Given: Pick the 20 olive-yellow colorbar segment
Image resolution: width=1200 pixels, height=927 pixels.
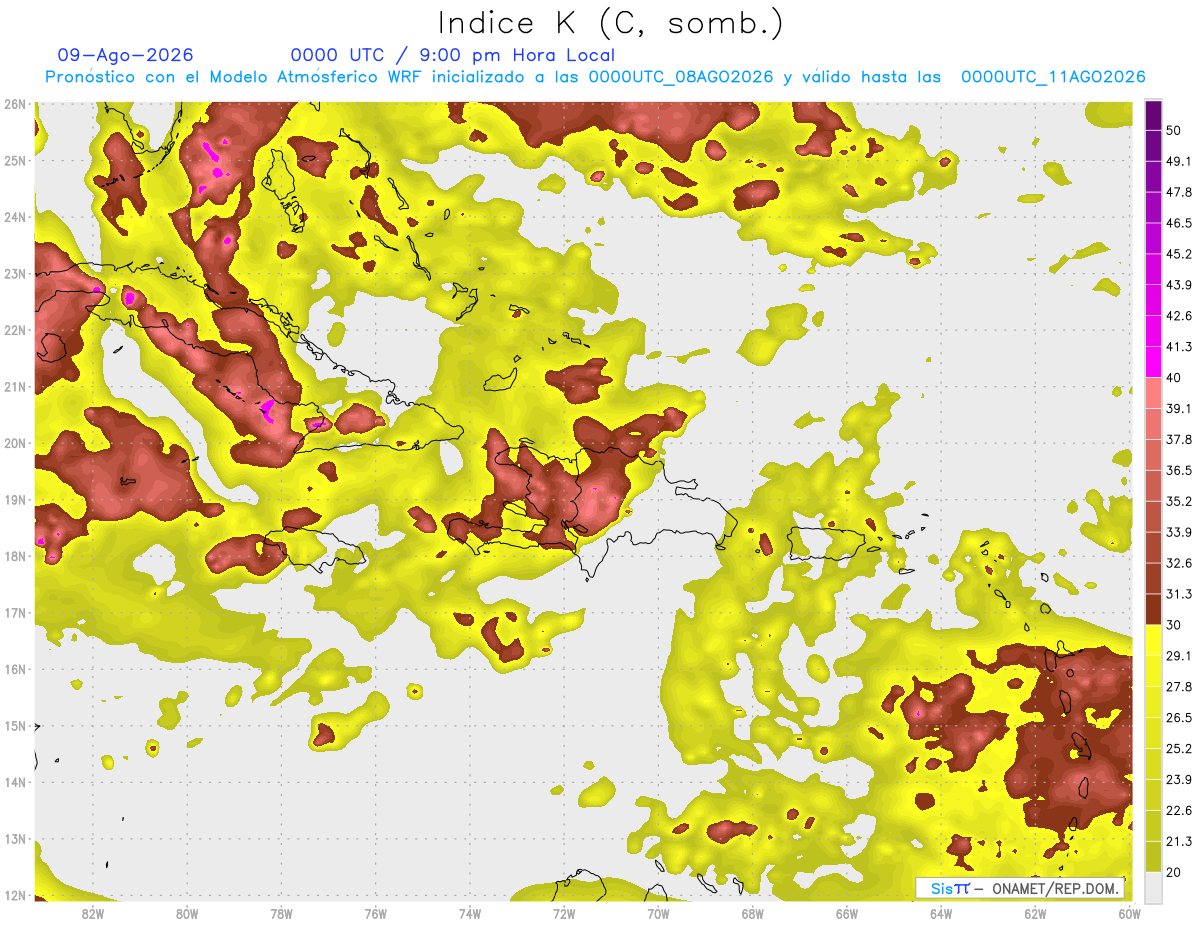Looking at the screenshot, I should (1153, 856).
